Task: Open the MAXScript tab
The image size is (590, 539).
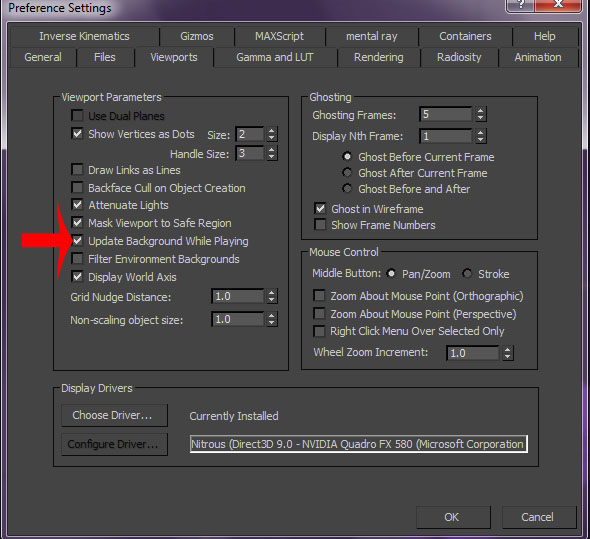Action: coord(279,36)
